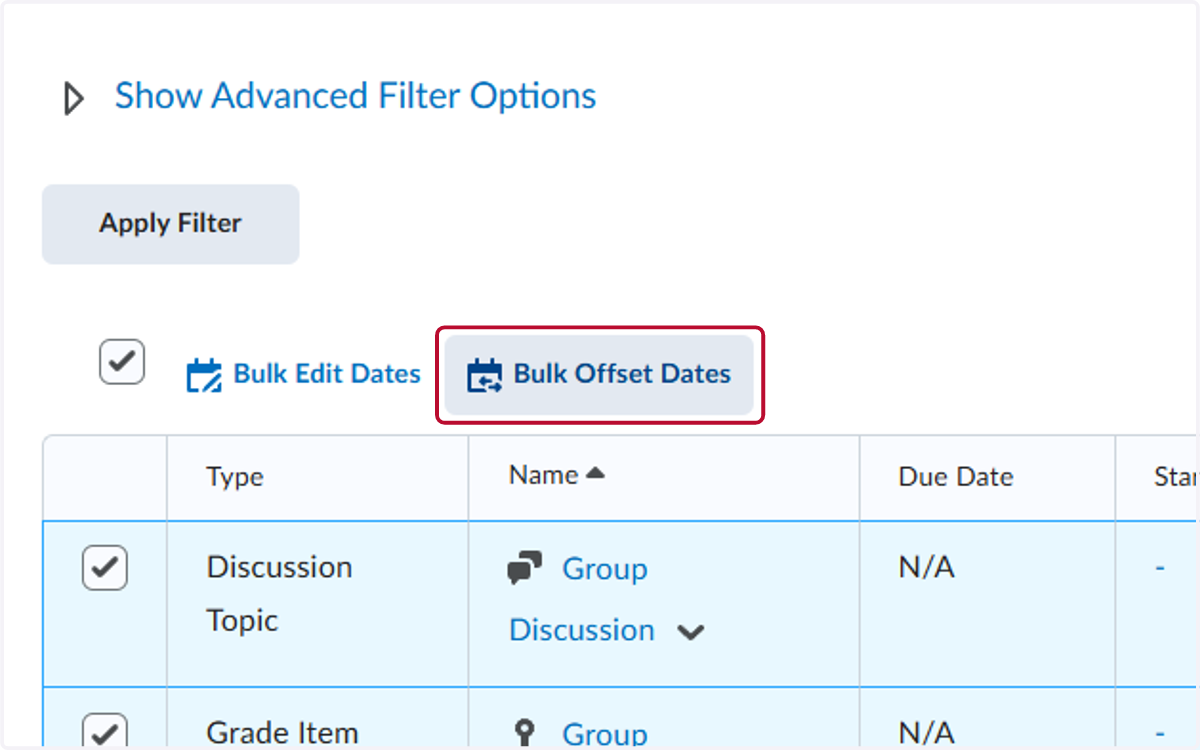Click the N/A due date in Discussion Topic row
Screen dimensions: 1200x750
[927, 568]
